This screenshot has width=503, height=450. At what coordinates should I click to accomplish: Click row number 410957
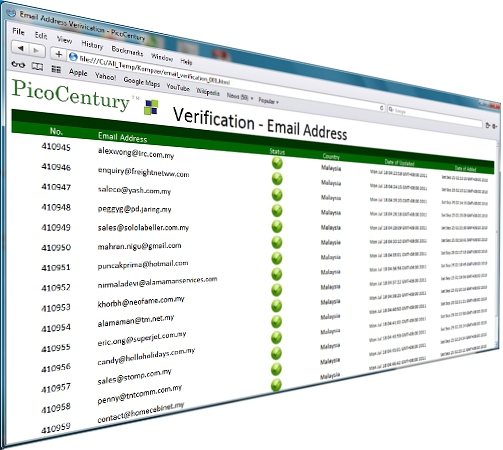(x=56, y=388)
